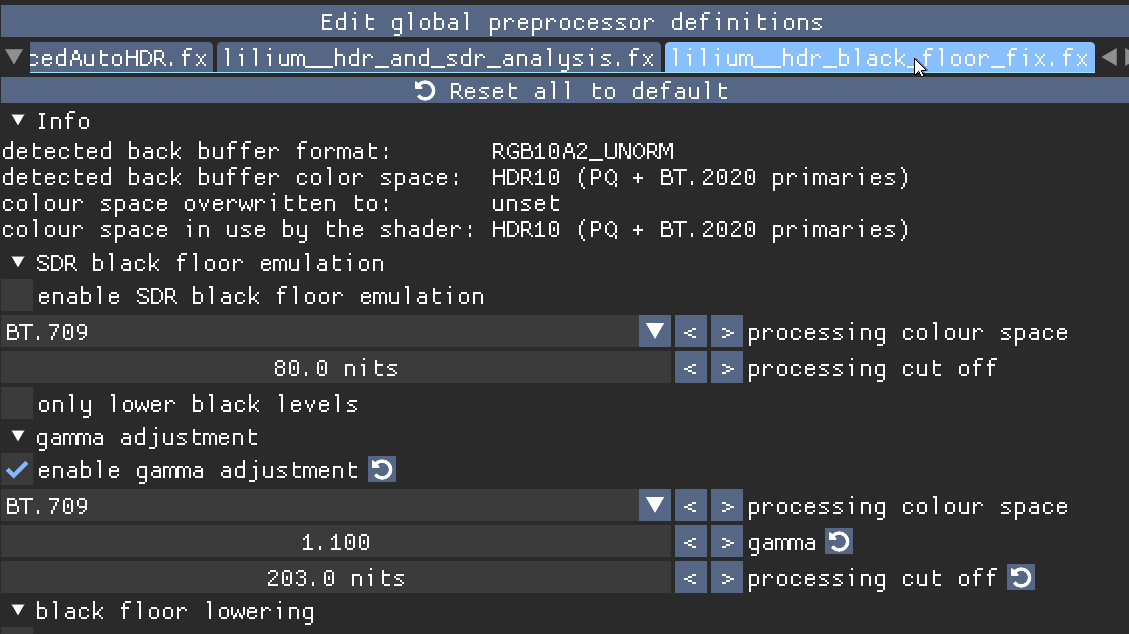Click the RGB10A2_UNORM format text

click(x=583, y=151)
